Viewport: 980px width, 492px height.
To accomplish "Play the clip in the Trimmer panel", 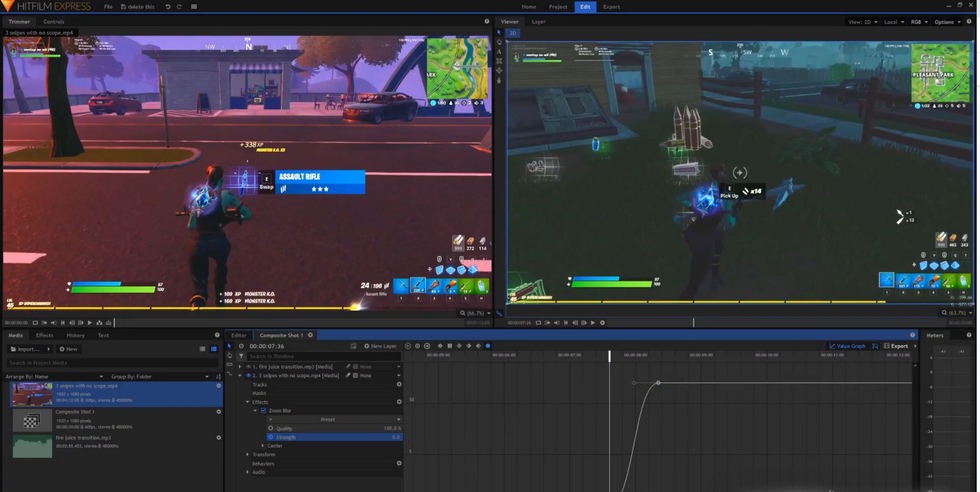I will [89, 323].
